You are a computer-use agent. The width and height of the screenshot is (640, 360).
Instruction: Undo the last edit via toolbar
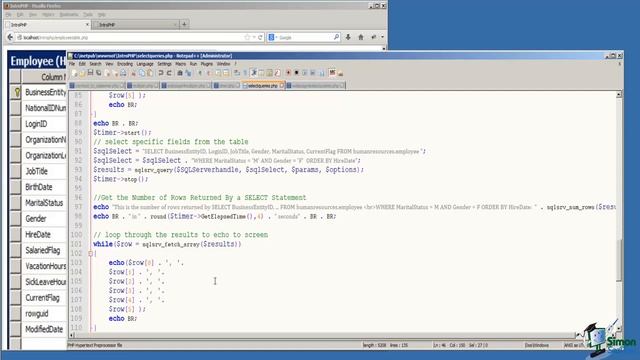[x=161, y=73]
